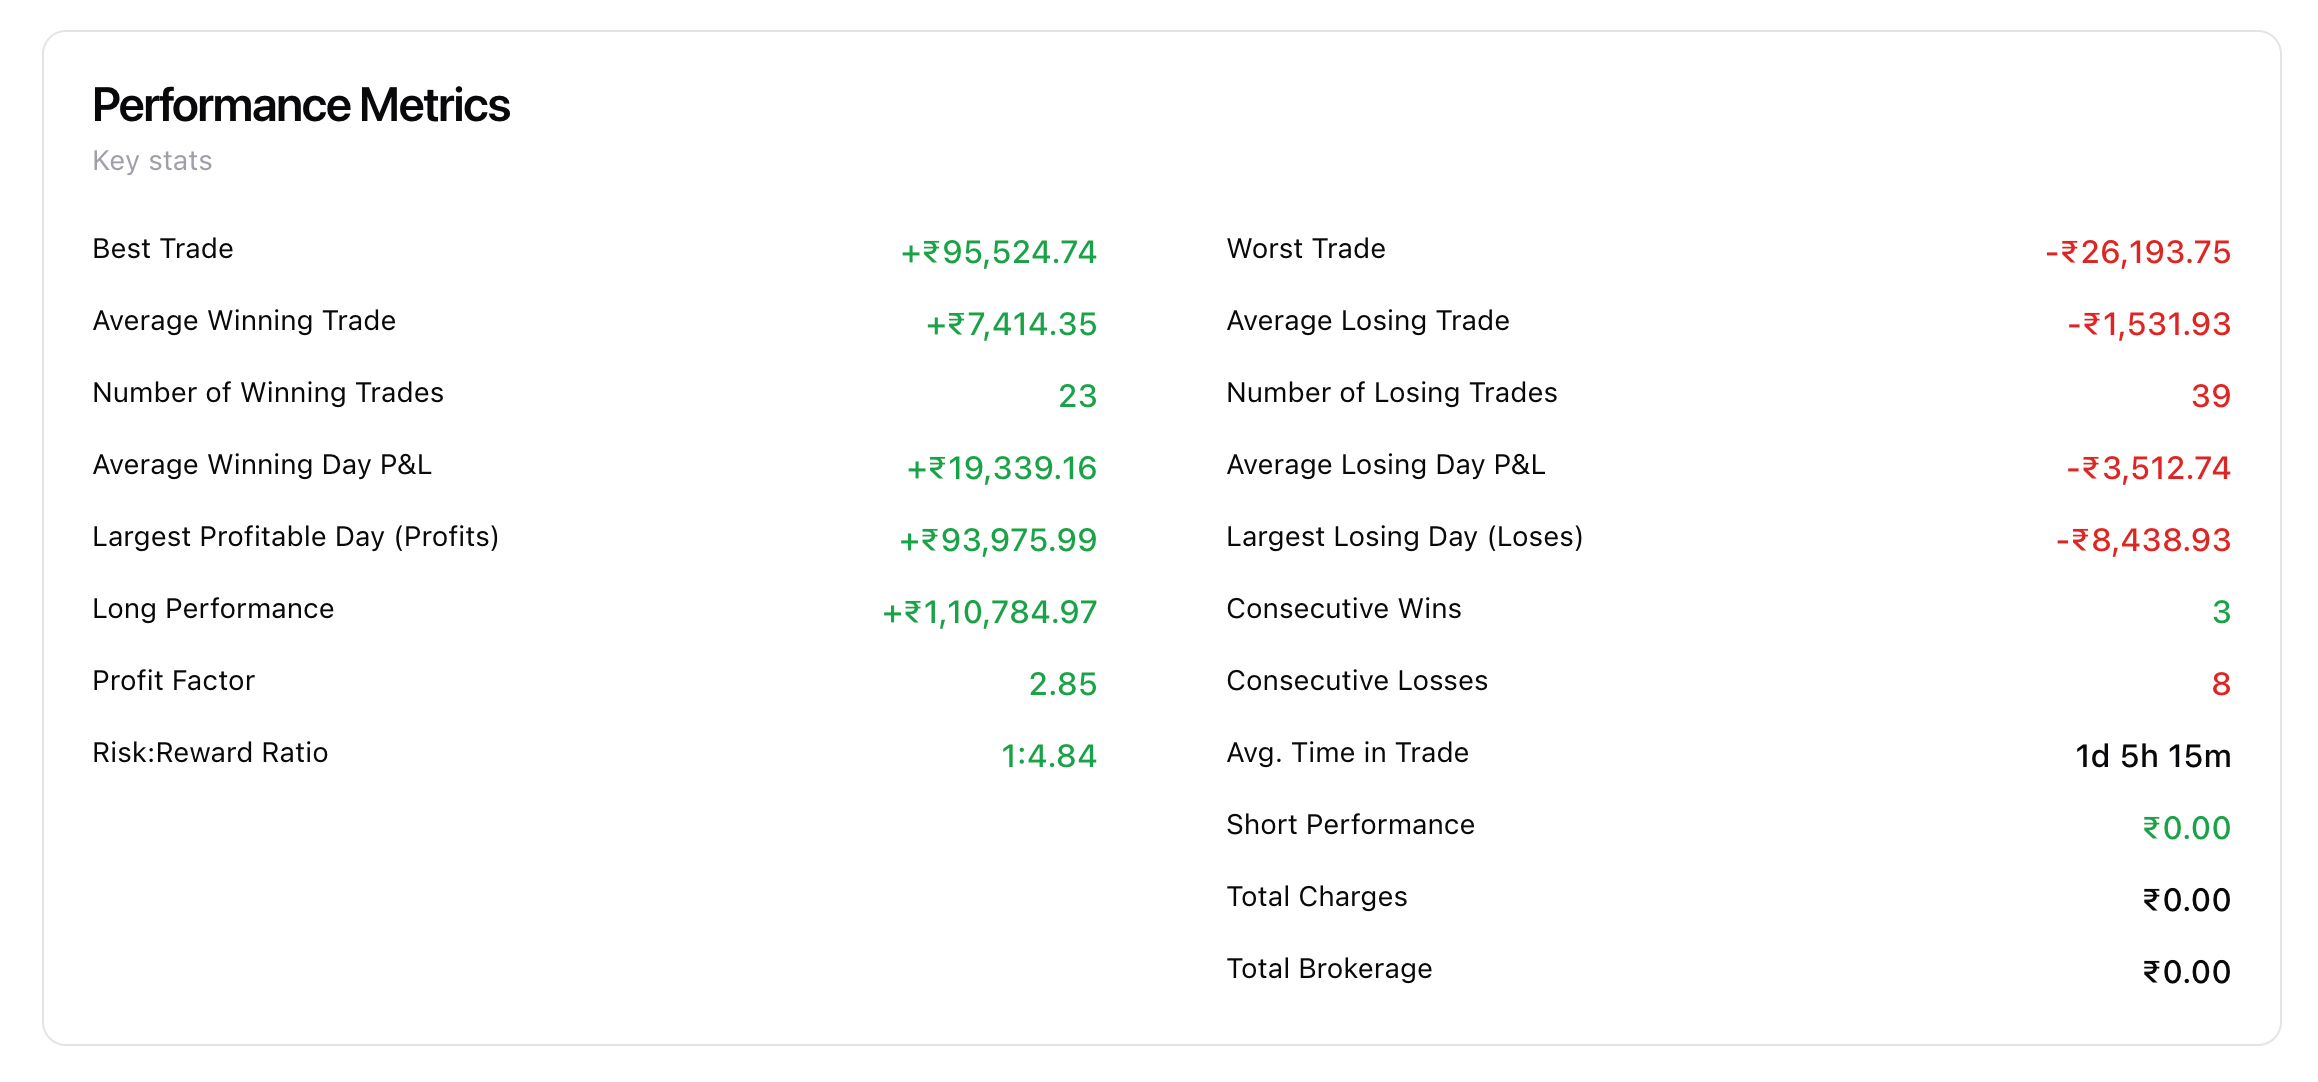Click the Number of Winning Trades count 23

[x=1077, y=396]
